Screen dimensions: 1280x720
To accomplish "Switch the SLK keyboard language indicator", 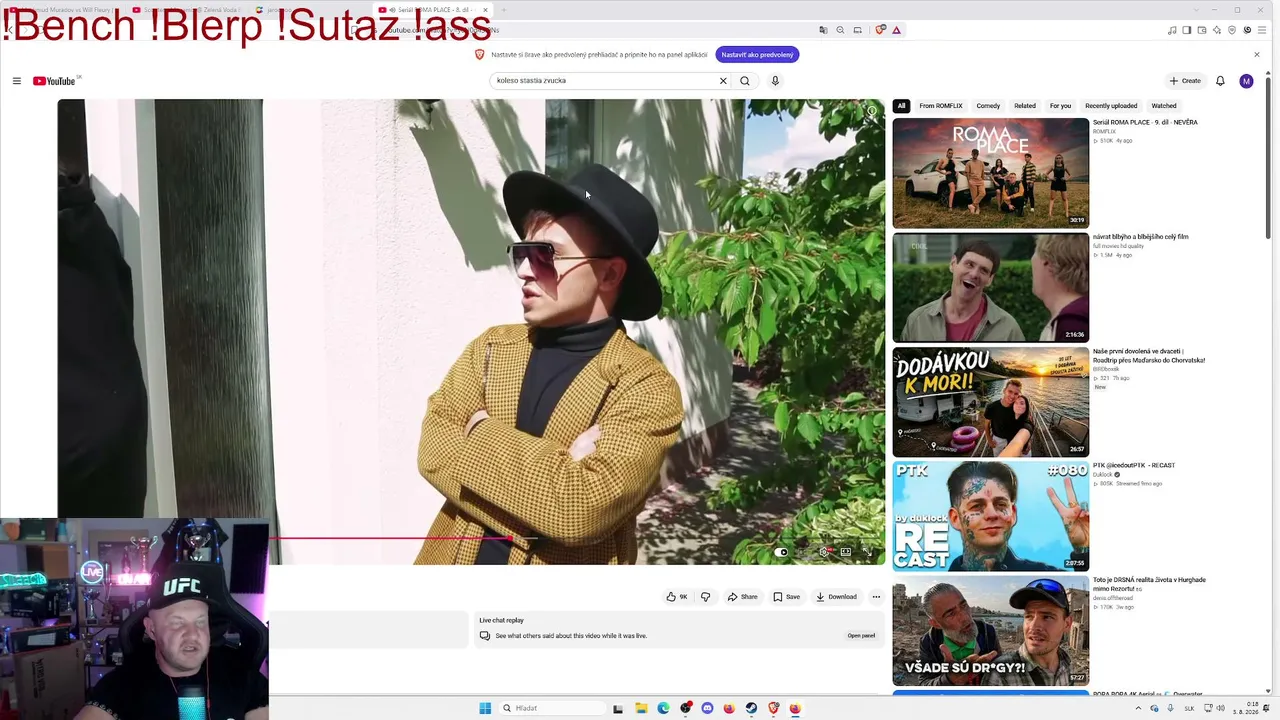I will point(1189,708).
